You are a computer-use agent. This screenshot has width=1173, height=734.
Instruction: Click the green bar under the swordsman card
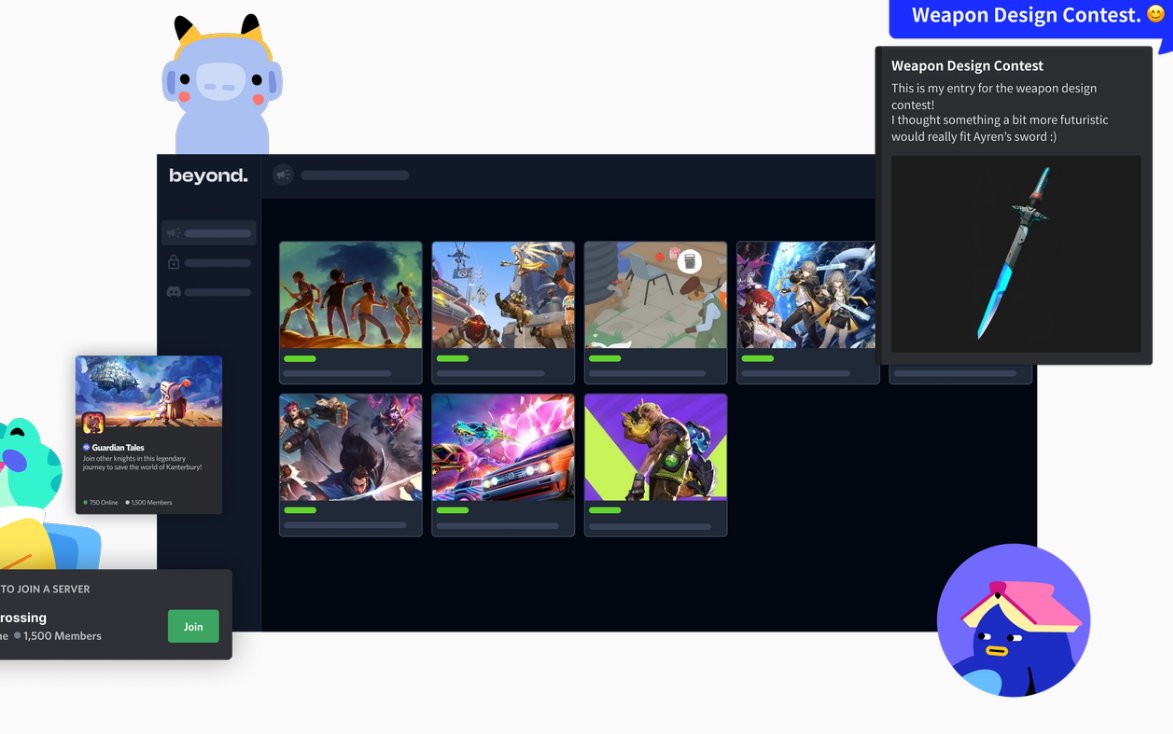point(300,510)
